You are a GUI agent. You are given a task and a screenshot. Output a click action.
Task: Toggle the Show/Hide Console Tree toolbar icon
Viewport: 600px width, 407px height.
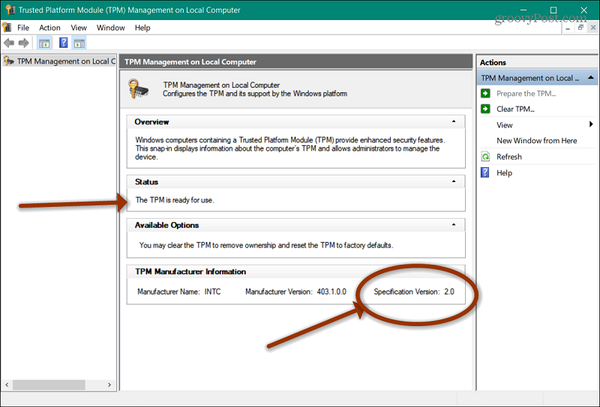[x=44, y=44]
